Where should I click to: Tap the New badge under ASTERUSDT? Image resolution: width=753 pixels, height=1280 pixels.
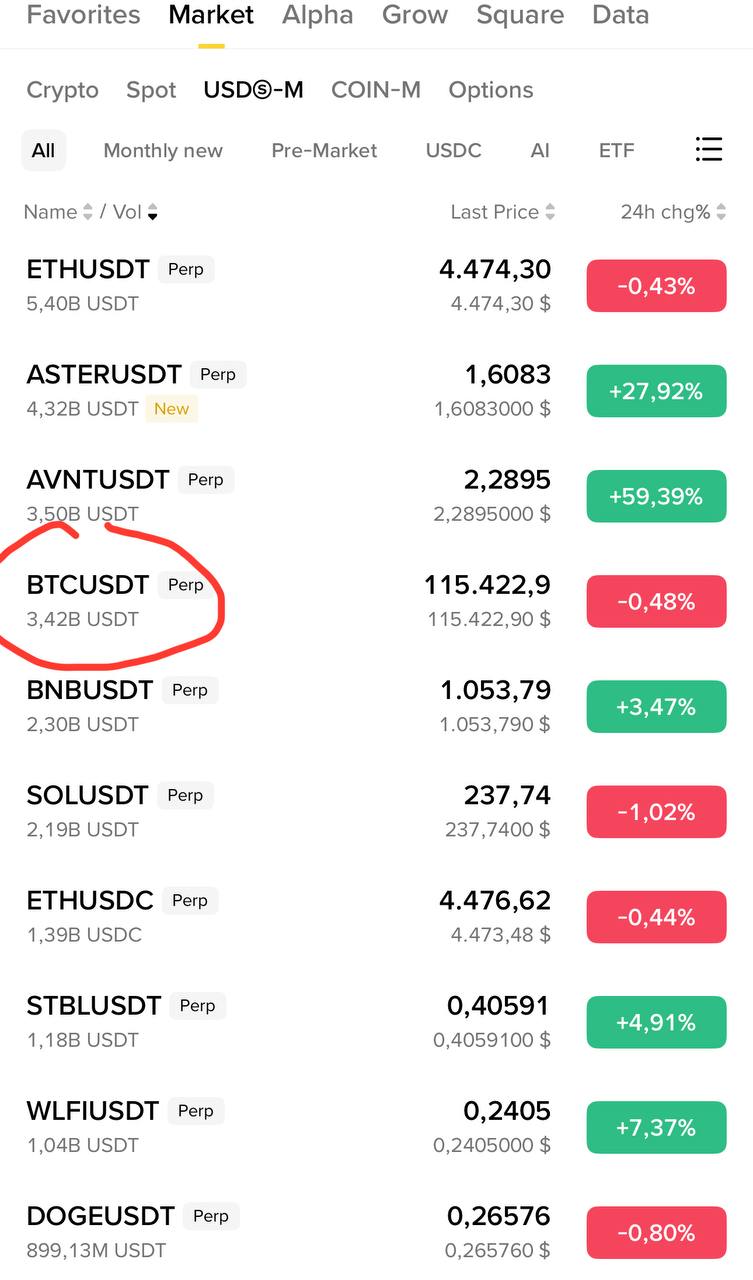(171, 409)
